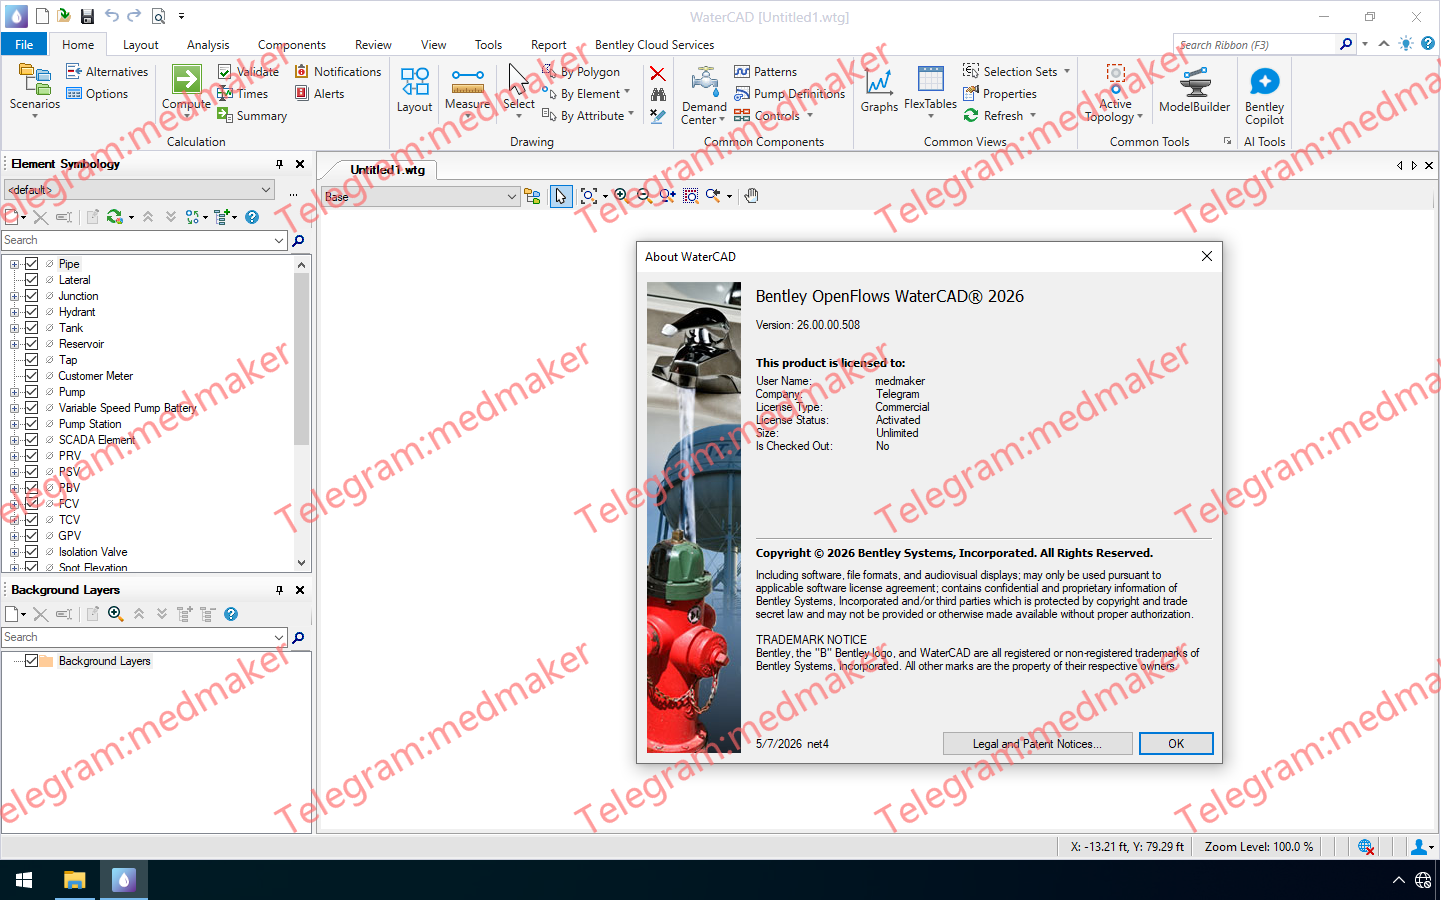Expand the Pipe tree node

(x=14, y=264)
